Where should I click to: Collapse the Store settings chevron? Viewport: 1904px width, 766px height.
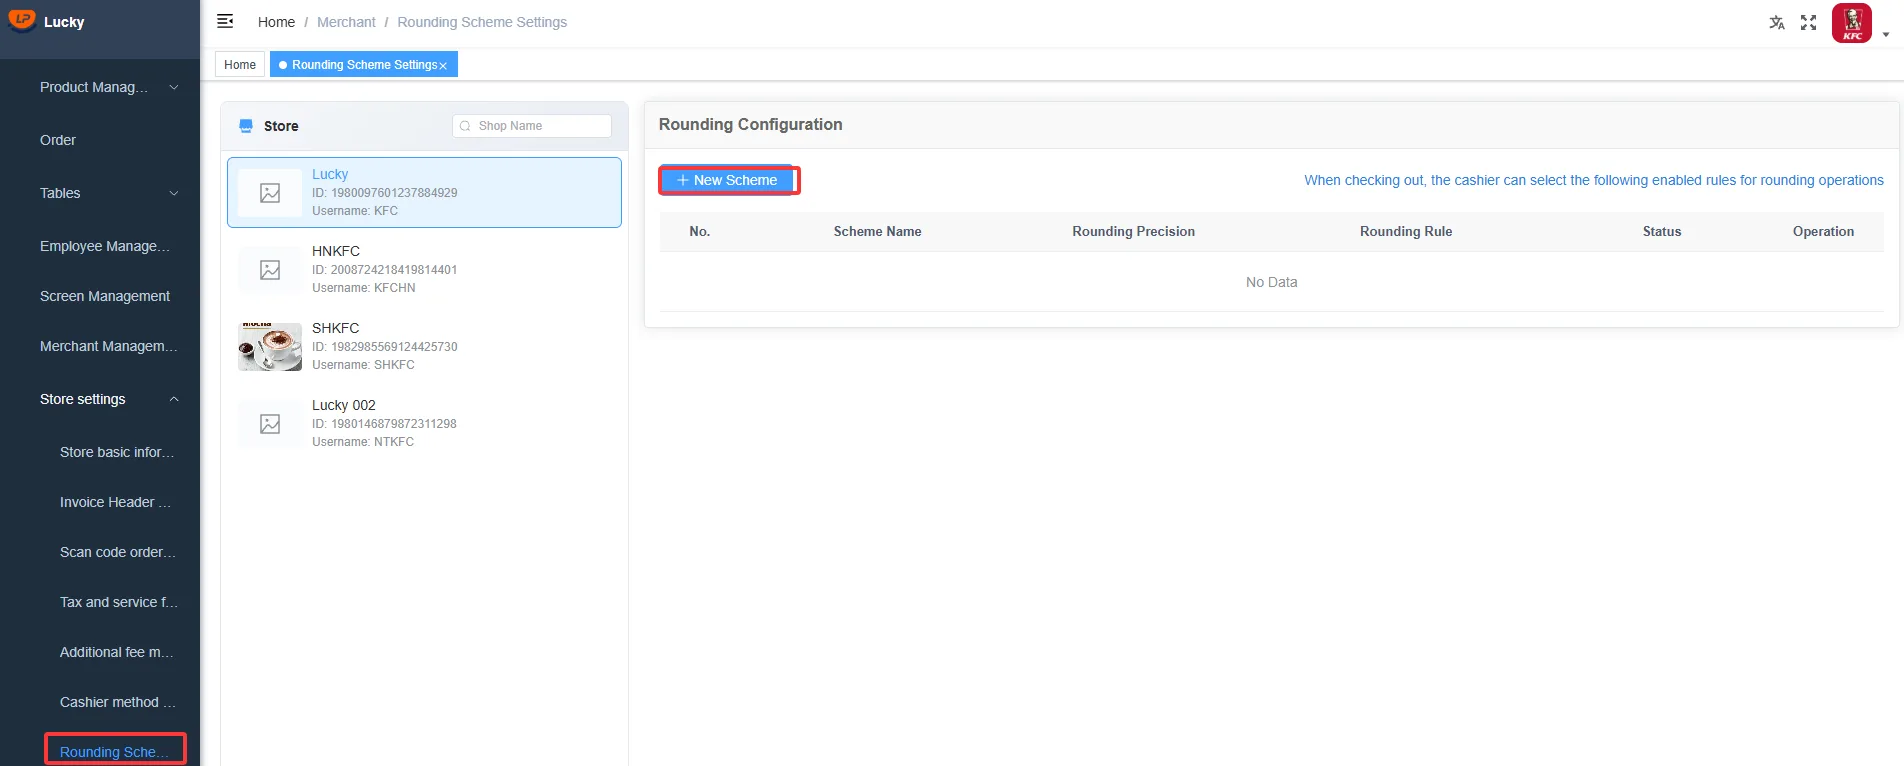pyautogui.click(x=174, y=399)
